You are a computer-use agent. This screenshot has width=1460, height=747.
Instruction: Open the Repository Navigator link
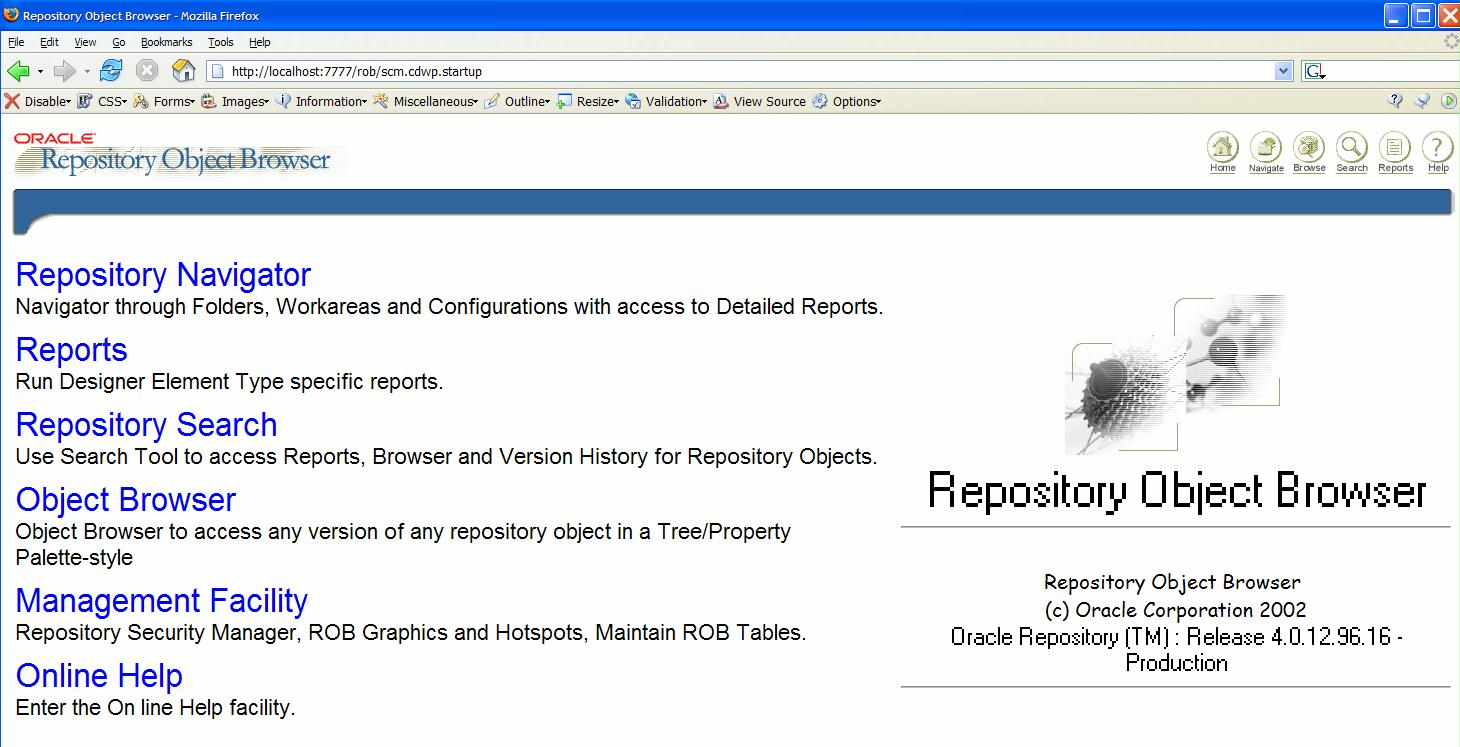tap(163, 275)
